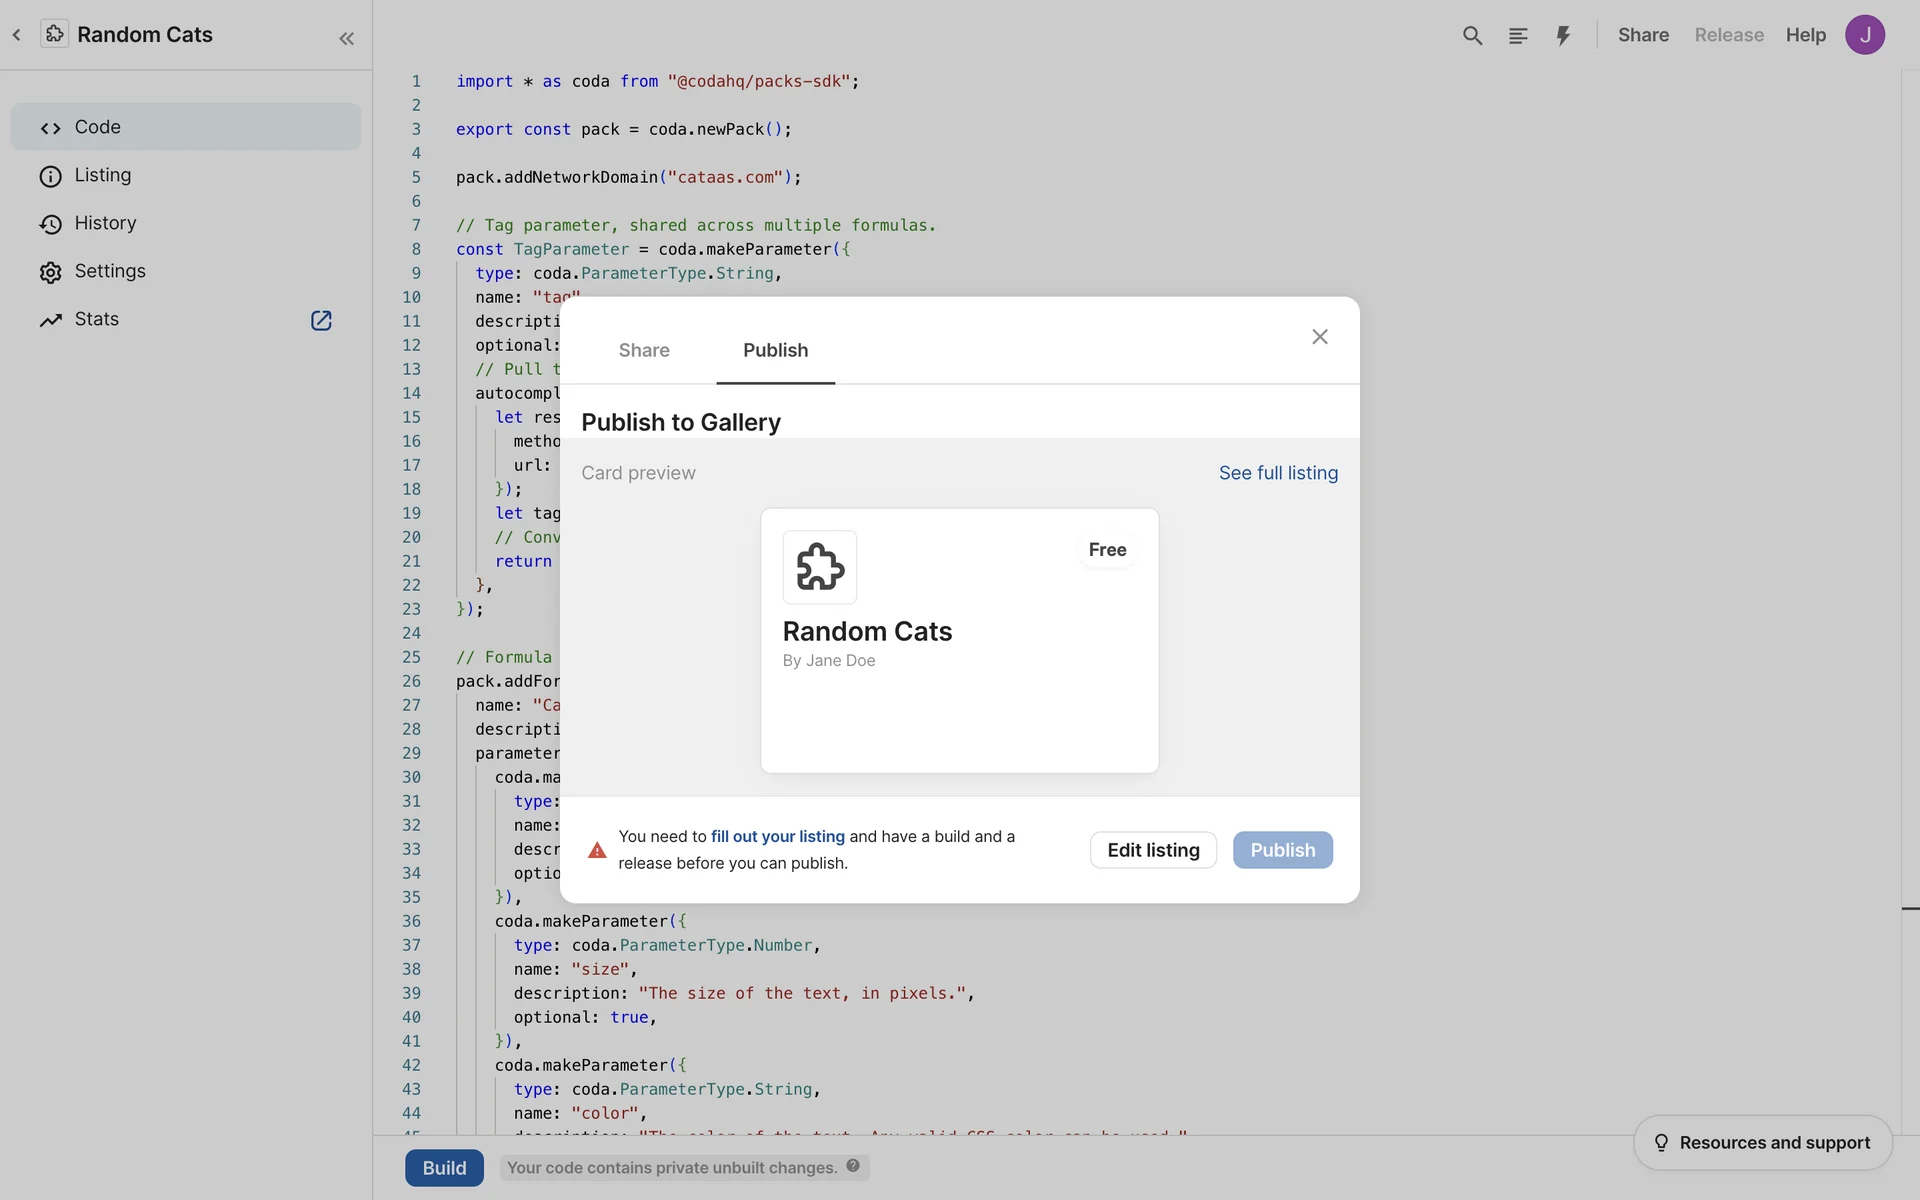The height and width of the screenshot is (1200, 1920).
Task: Expand Resources and support panel
Action: [1762, 1142]
